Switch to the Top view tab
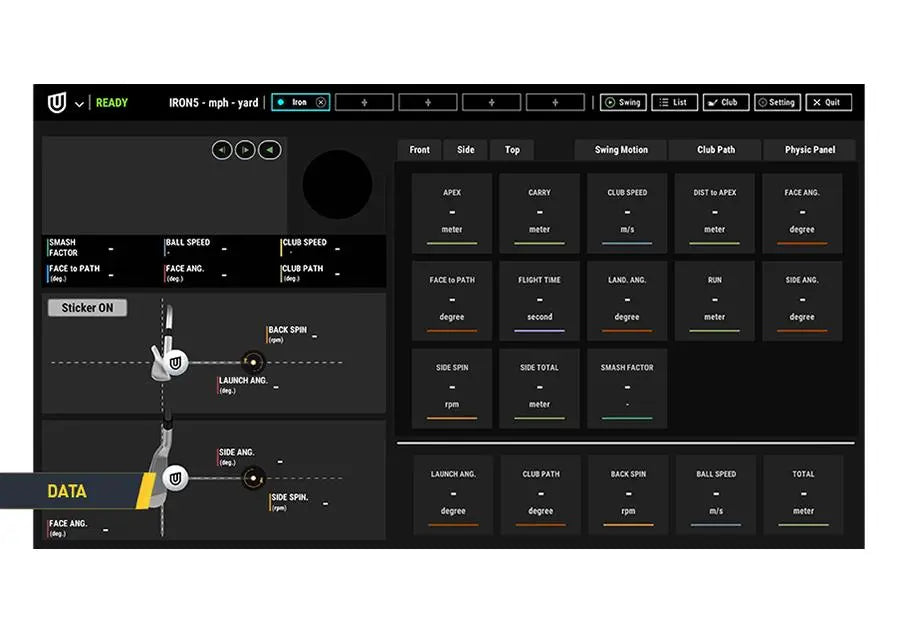This screenshot has height=630, width=900. coord(512,150)
